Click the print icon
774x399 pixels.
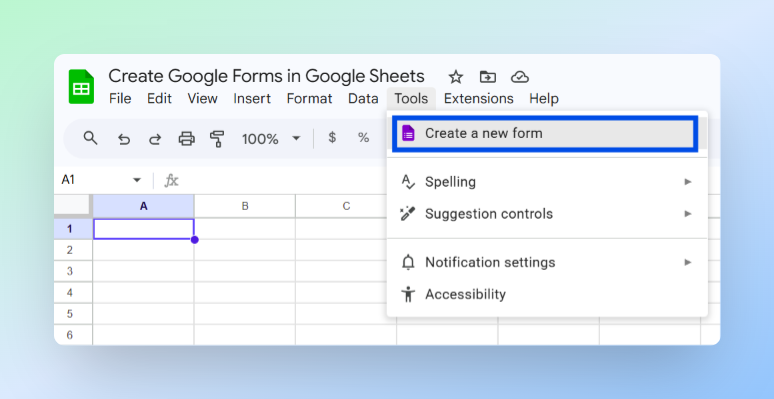click(x=187, y=139)
